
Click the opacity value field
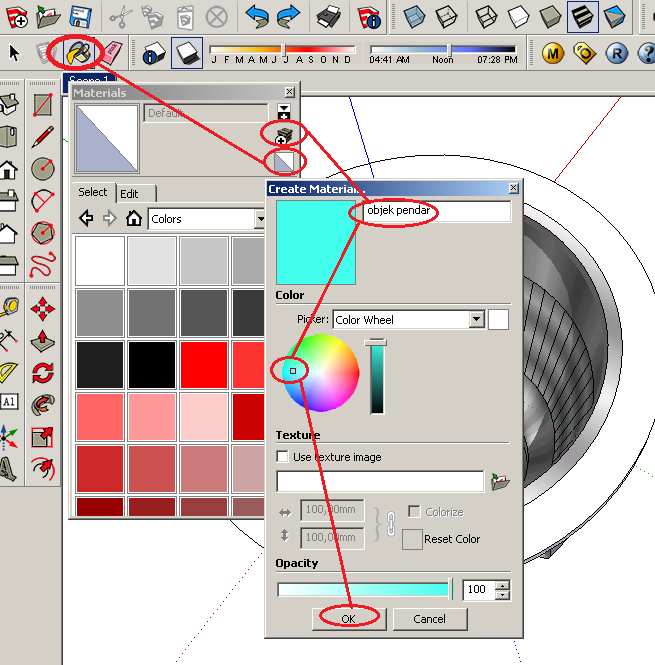(x=479, y=590)
